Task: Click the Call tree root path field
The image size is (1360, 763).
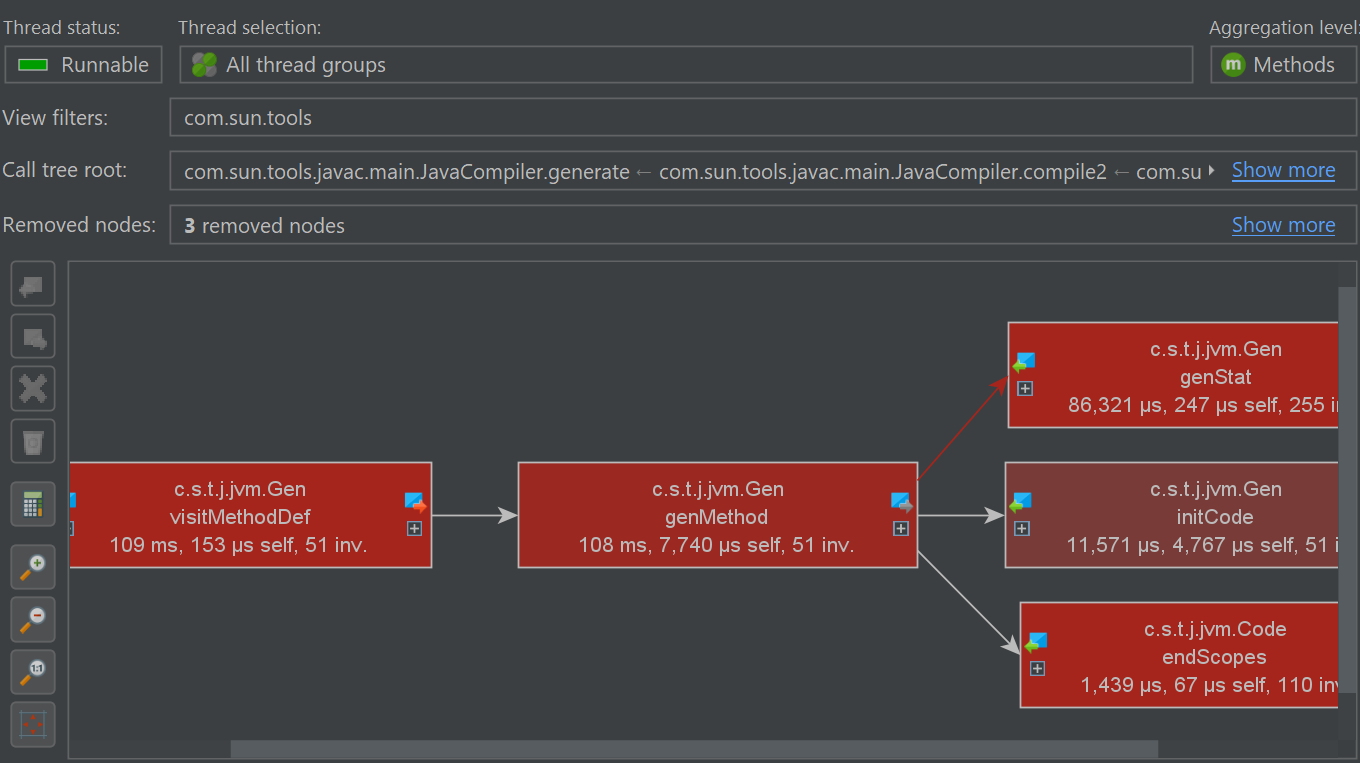Action: (x=763, y=170)
